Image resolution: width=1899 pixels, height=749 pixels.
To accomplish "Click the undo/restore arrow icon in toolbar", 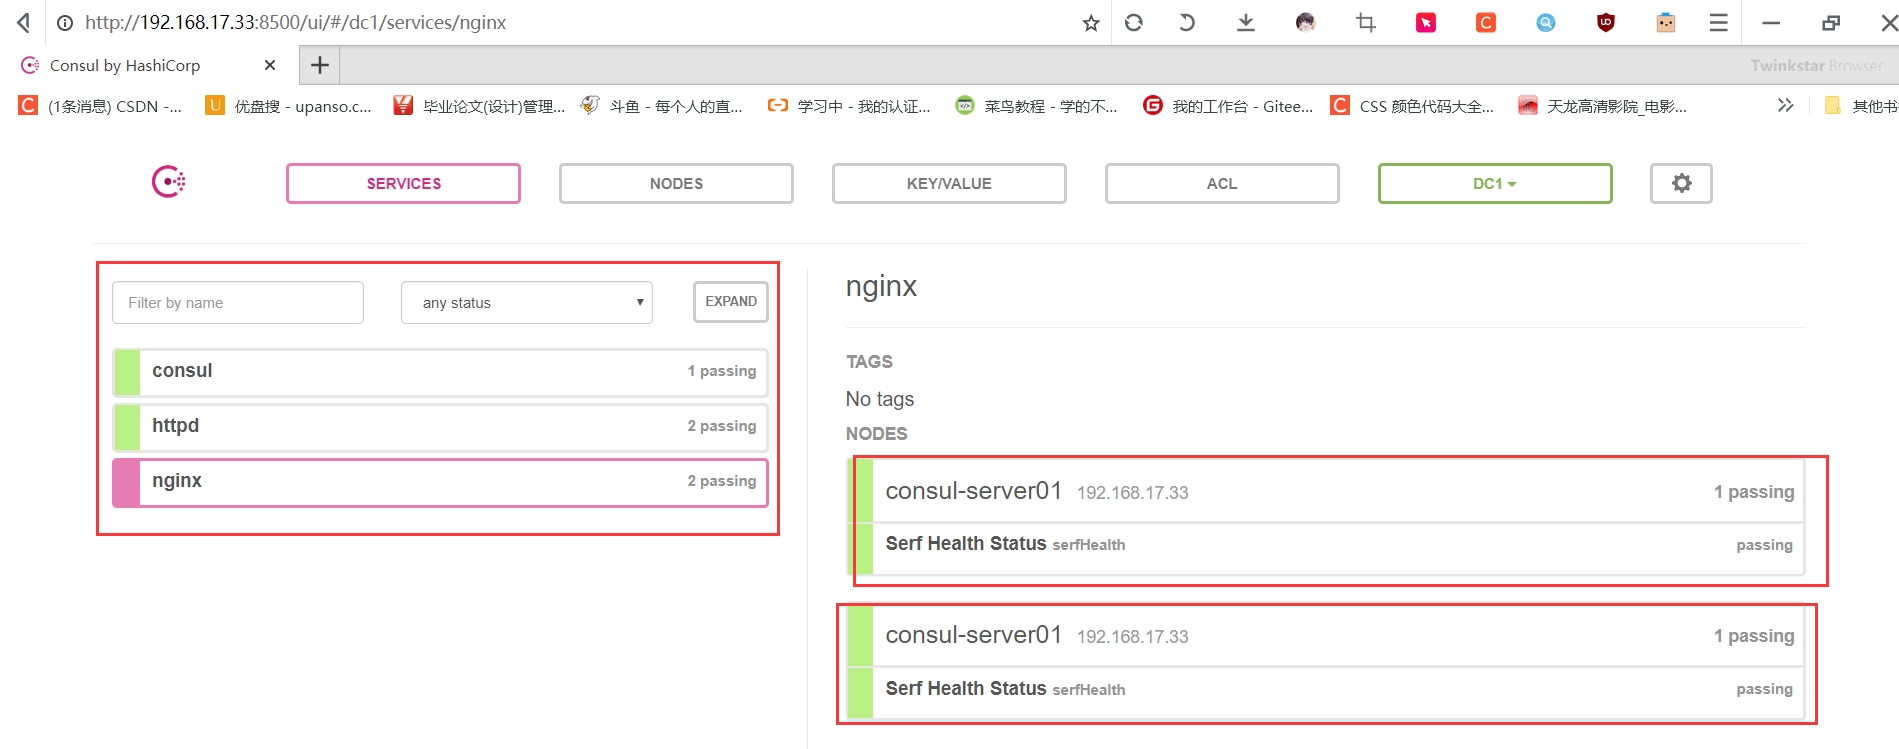I will 1187,22.
